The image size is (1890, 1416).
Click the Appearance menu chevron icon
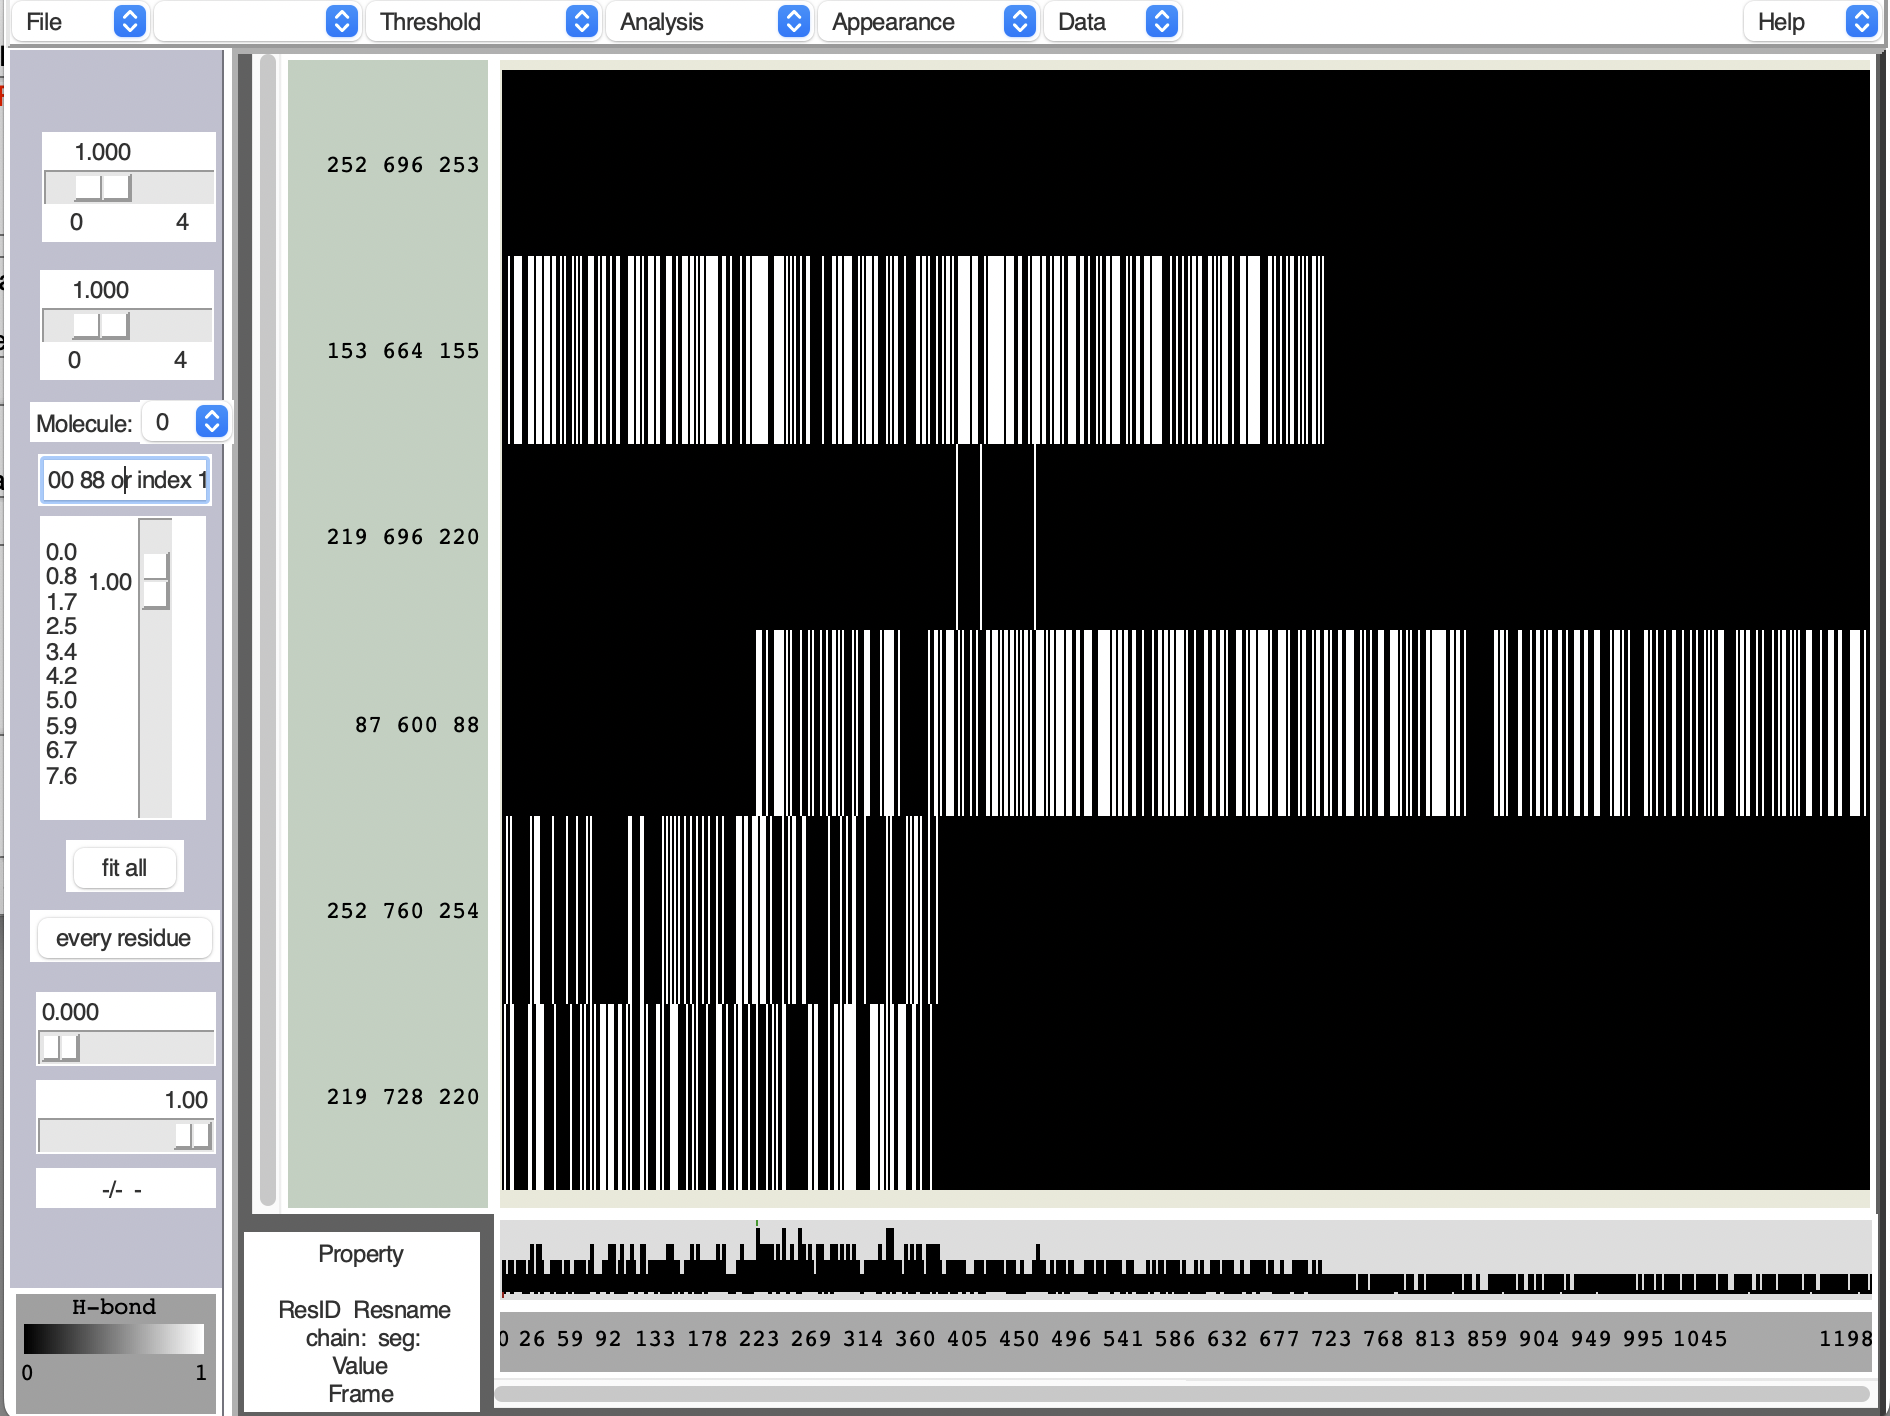coord(1019,21)
